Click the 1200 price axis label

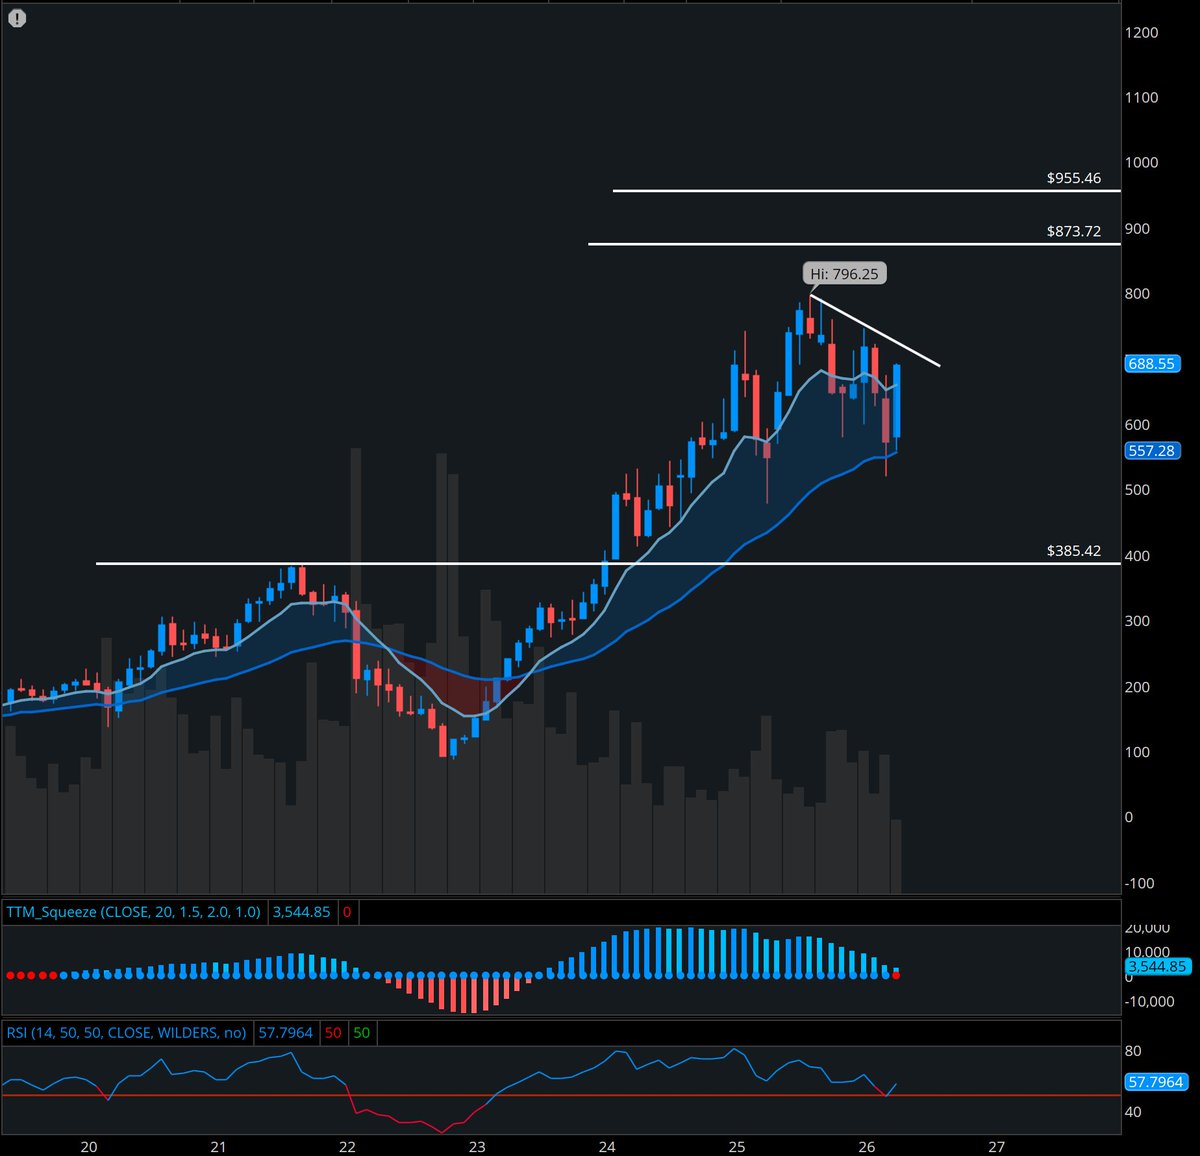coord(1142,32)
